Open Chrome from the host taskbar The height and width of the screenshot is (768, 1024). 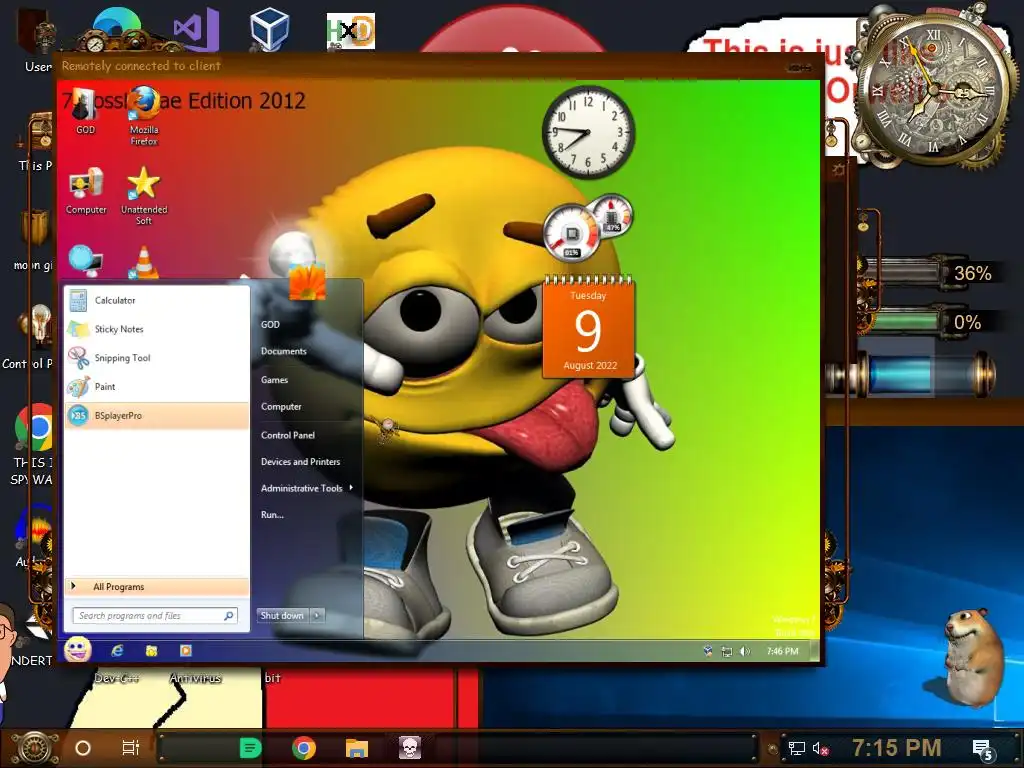pos(304,748)
